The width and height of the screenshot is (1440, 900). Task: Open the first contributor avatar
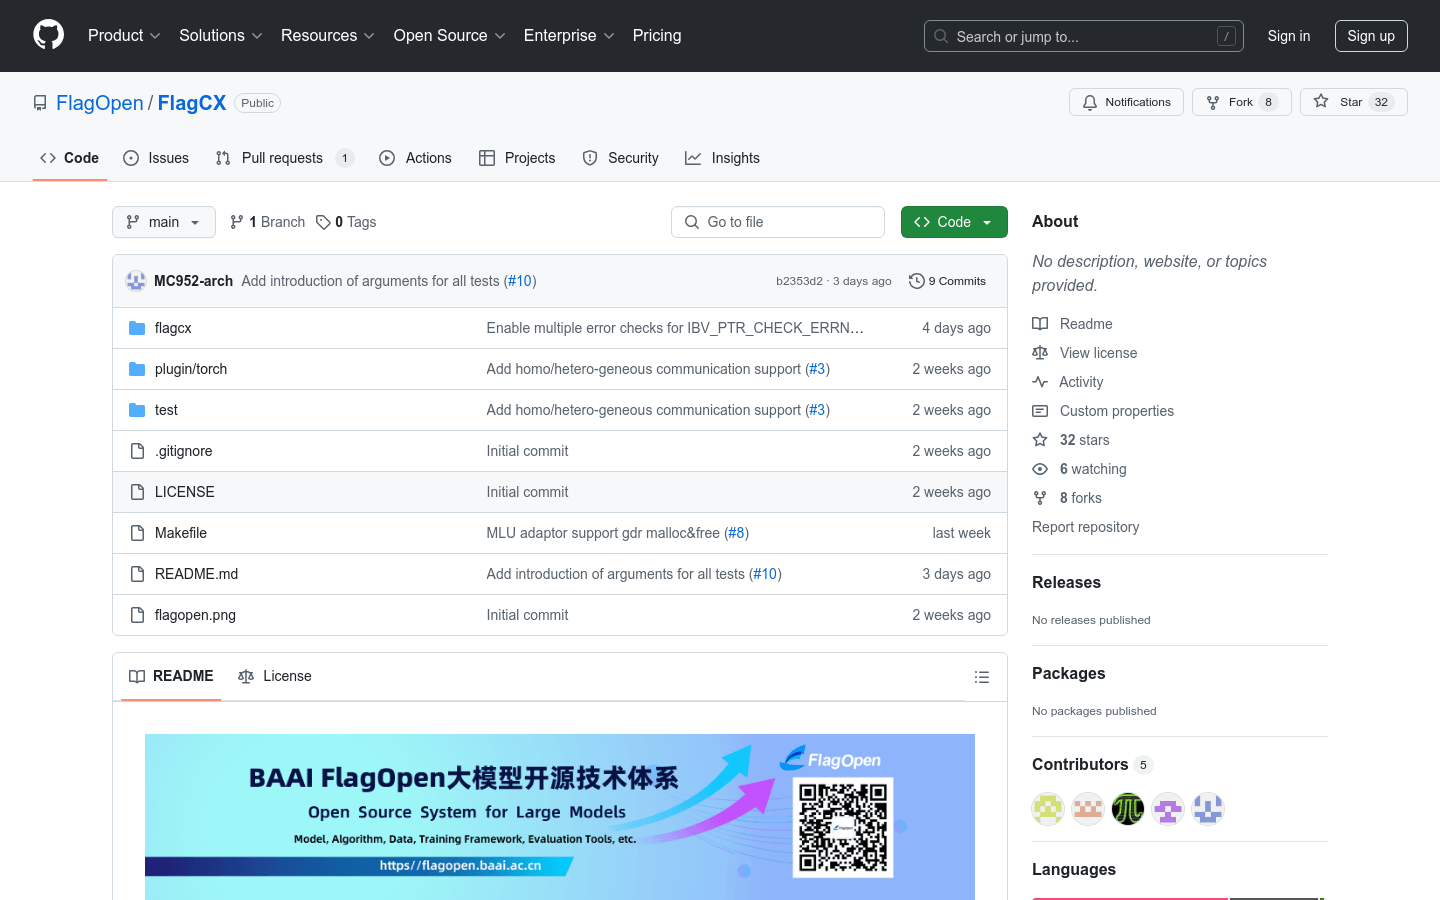click(1048, 808)
